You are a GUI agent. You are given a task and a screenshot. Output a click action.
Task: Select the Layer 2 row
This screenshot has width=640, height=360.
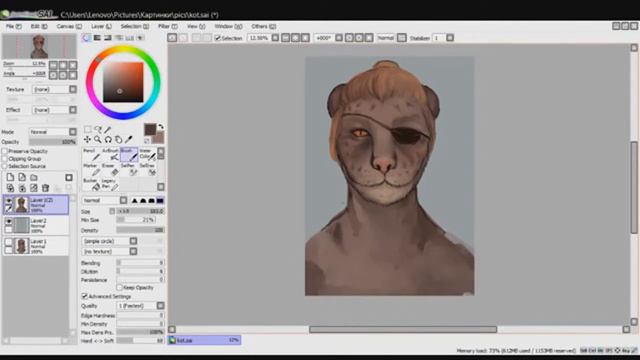(x=36, y=225)
